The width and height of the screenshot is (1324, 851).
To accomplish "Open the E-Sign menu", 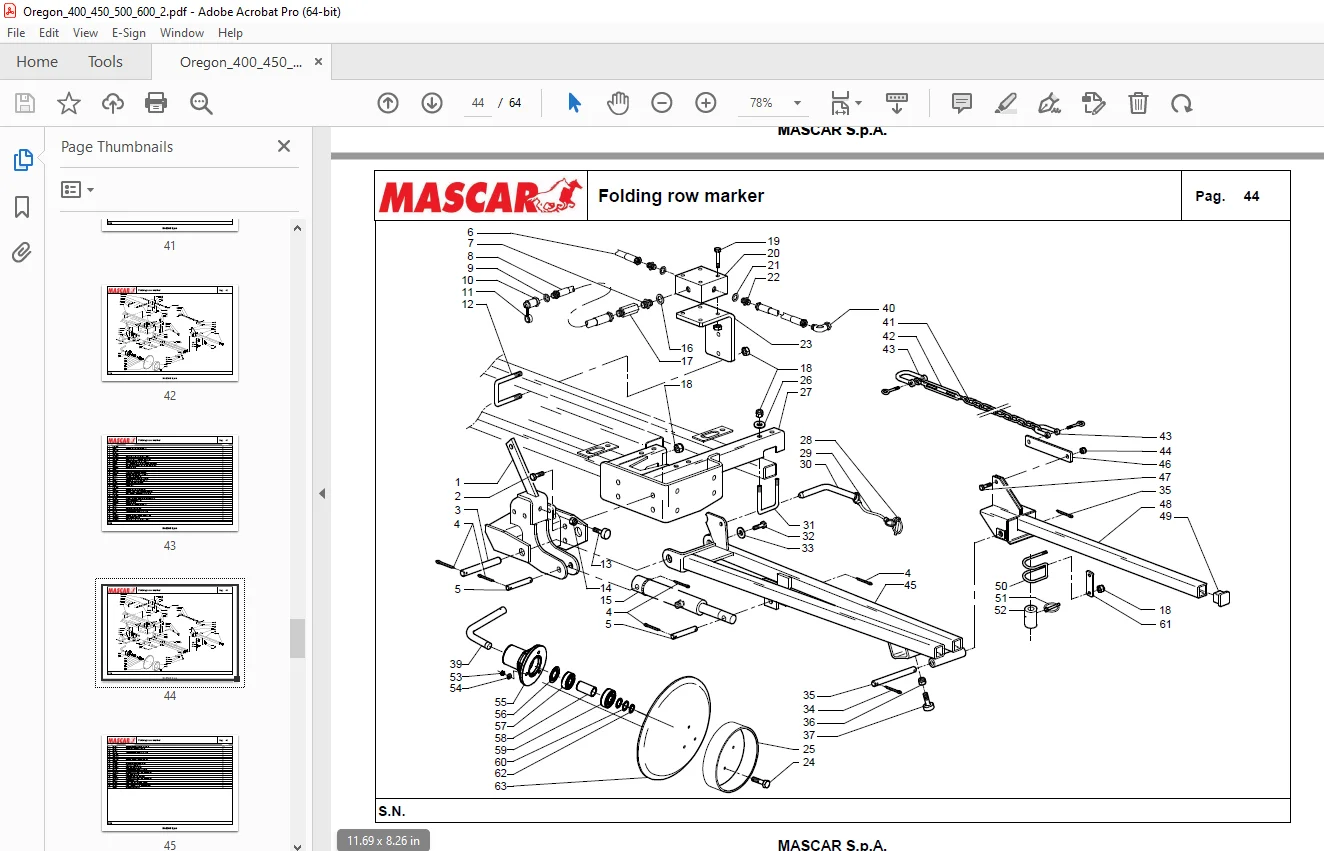I will coord(129,33).
